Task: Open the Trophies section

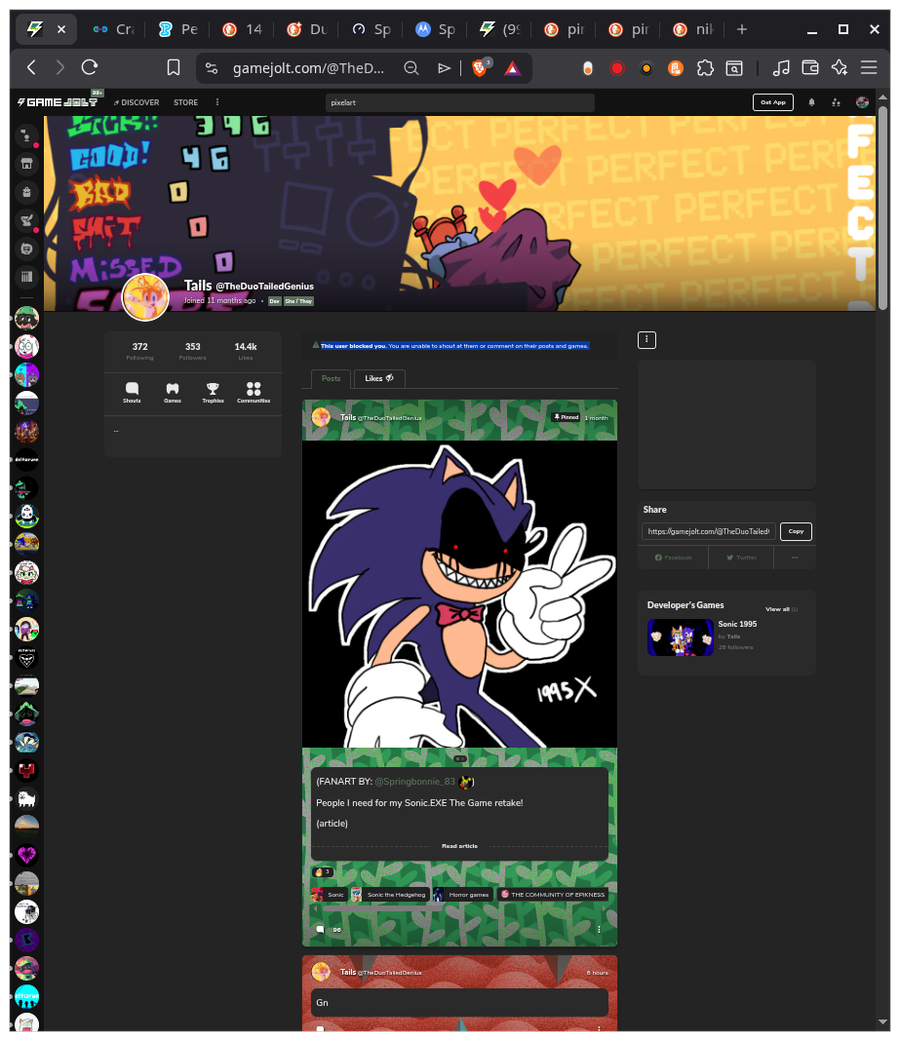Action: (212, 392)
